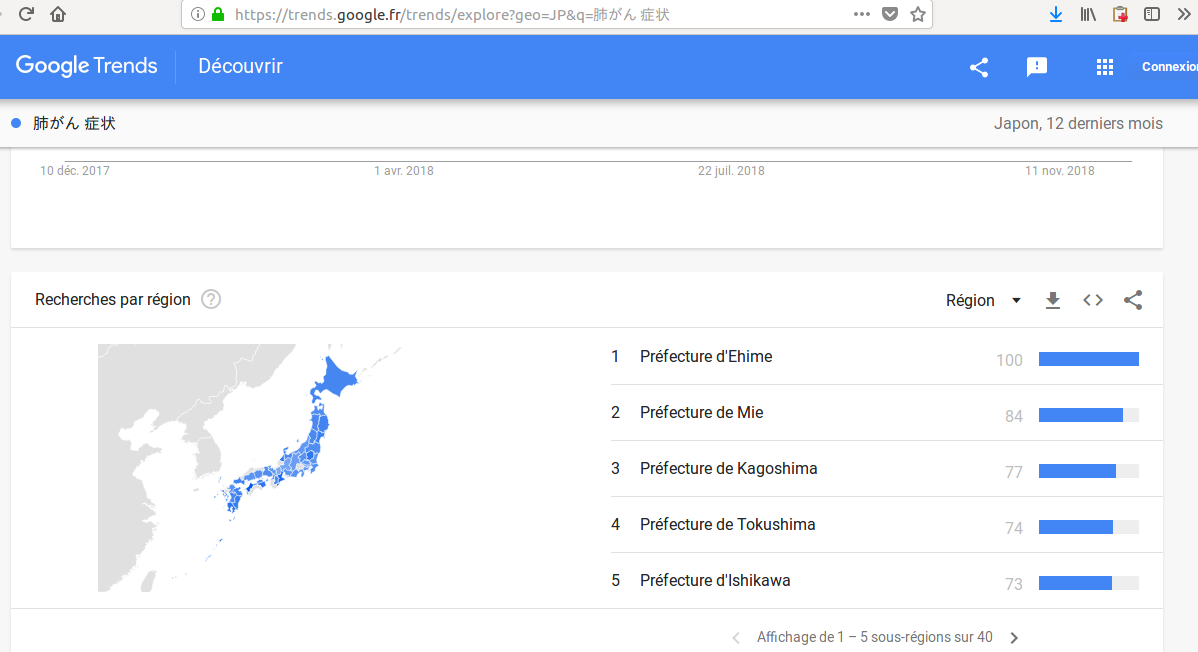The image size is (1198, 652).
Task: Select Préfecture d'Ehime in the list
Action: pos(706,357)
